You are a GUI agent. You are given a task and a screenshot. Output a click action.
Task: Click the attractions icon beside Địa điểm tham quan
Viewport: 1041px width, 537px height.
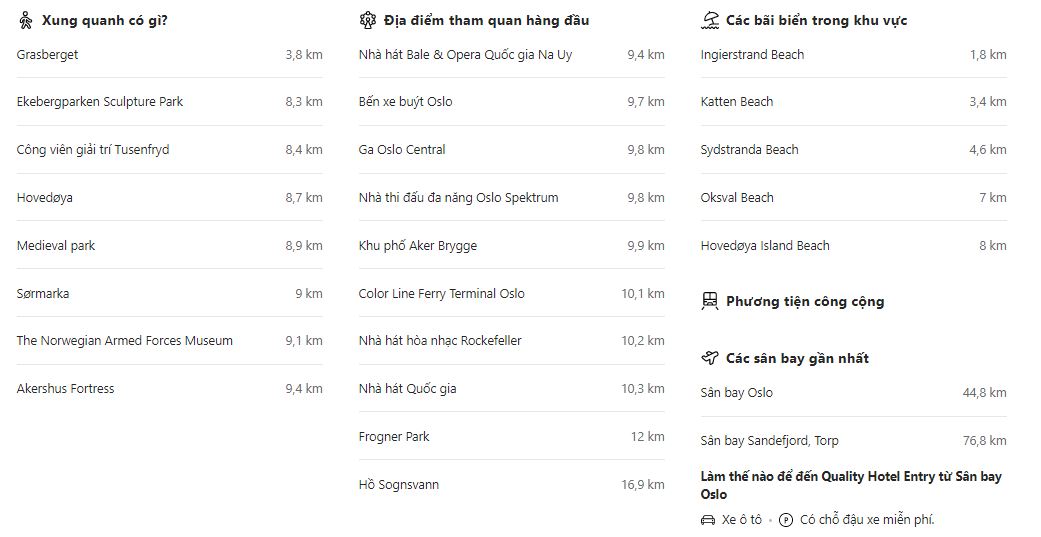pyautogui.click(x=367, y=21)
